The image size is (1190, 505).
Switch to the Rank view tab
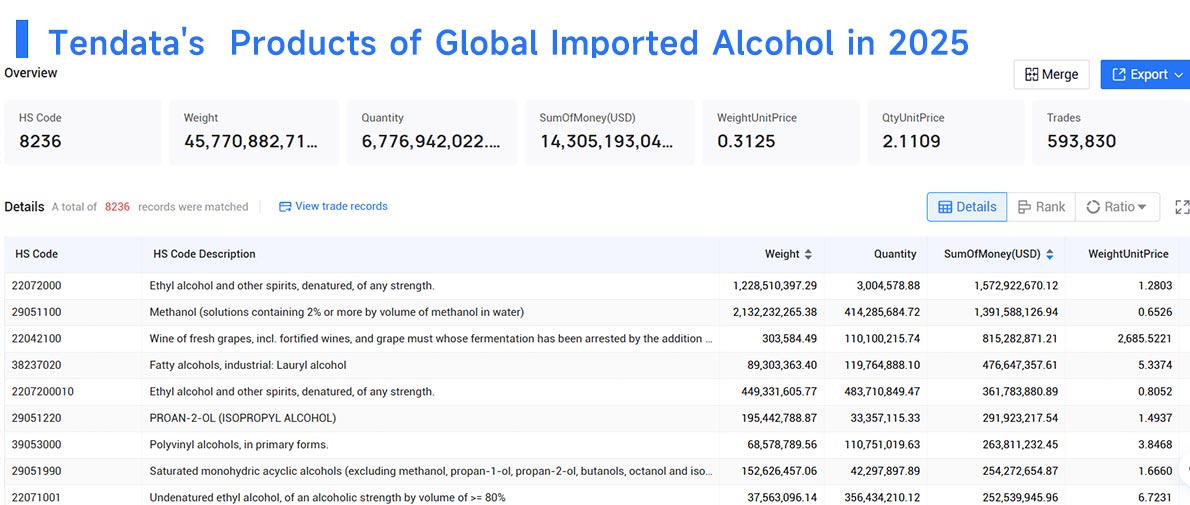pyautogui.click(x=1041, y=207)
